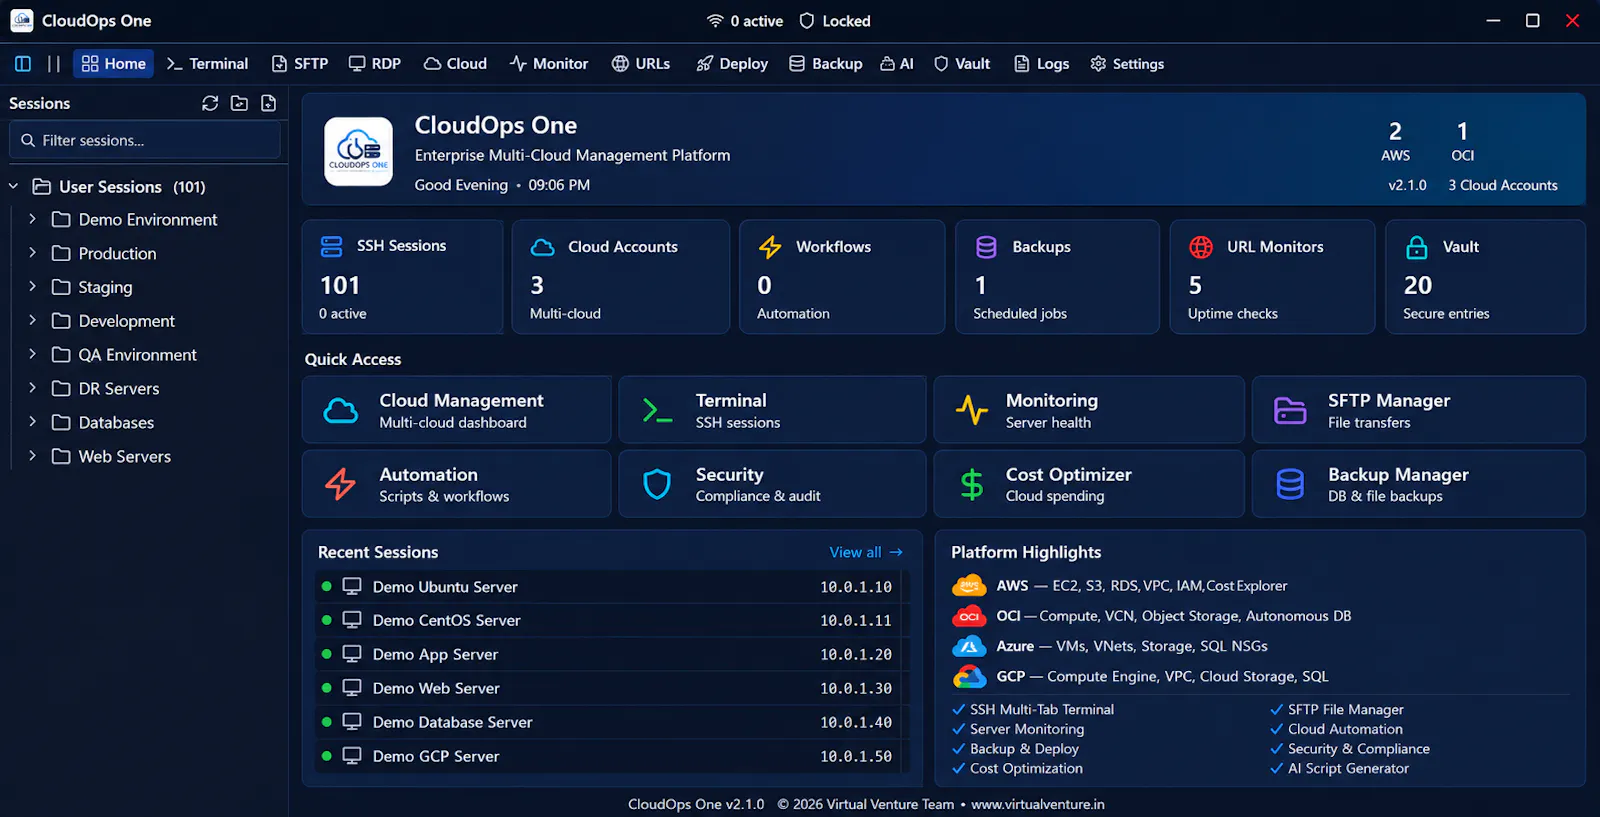Open the Demo App Server session
The image size is (1600, 817).
[x=607, y=654]
